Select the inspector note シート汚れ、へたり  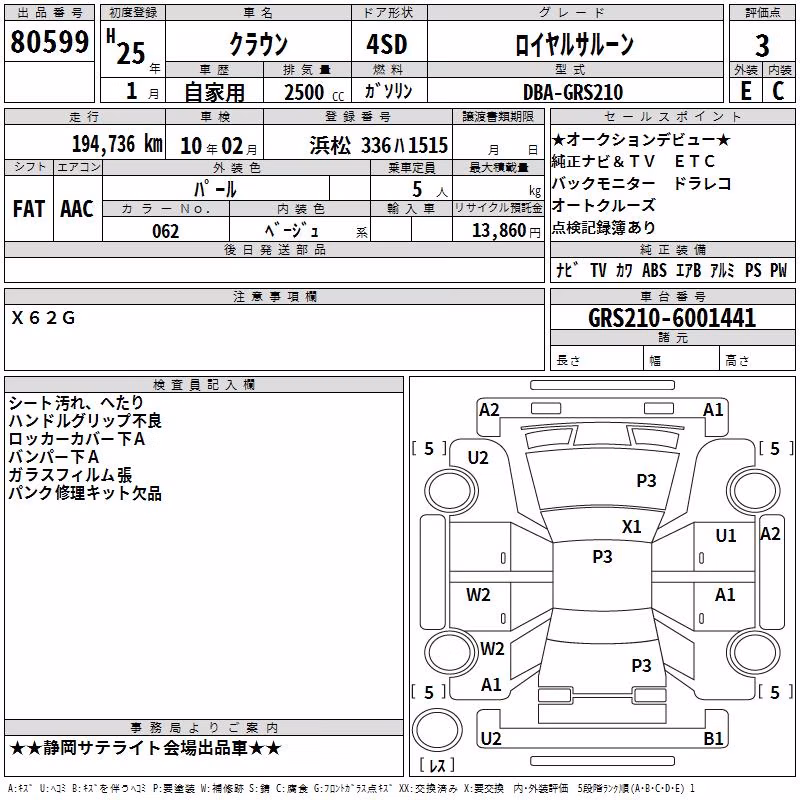point(77,403)
